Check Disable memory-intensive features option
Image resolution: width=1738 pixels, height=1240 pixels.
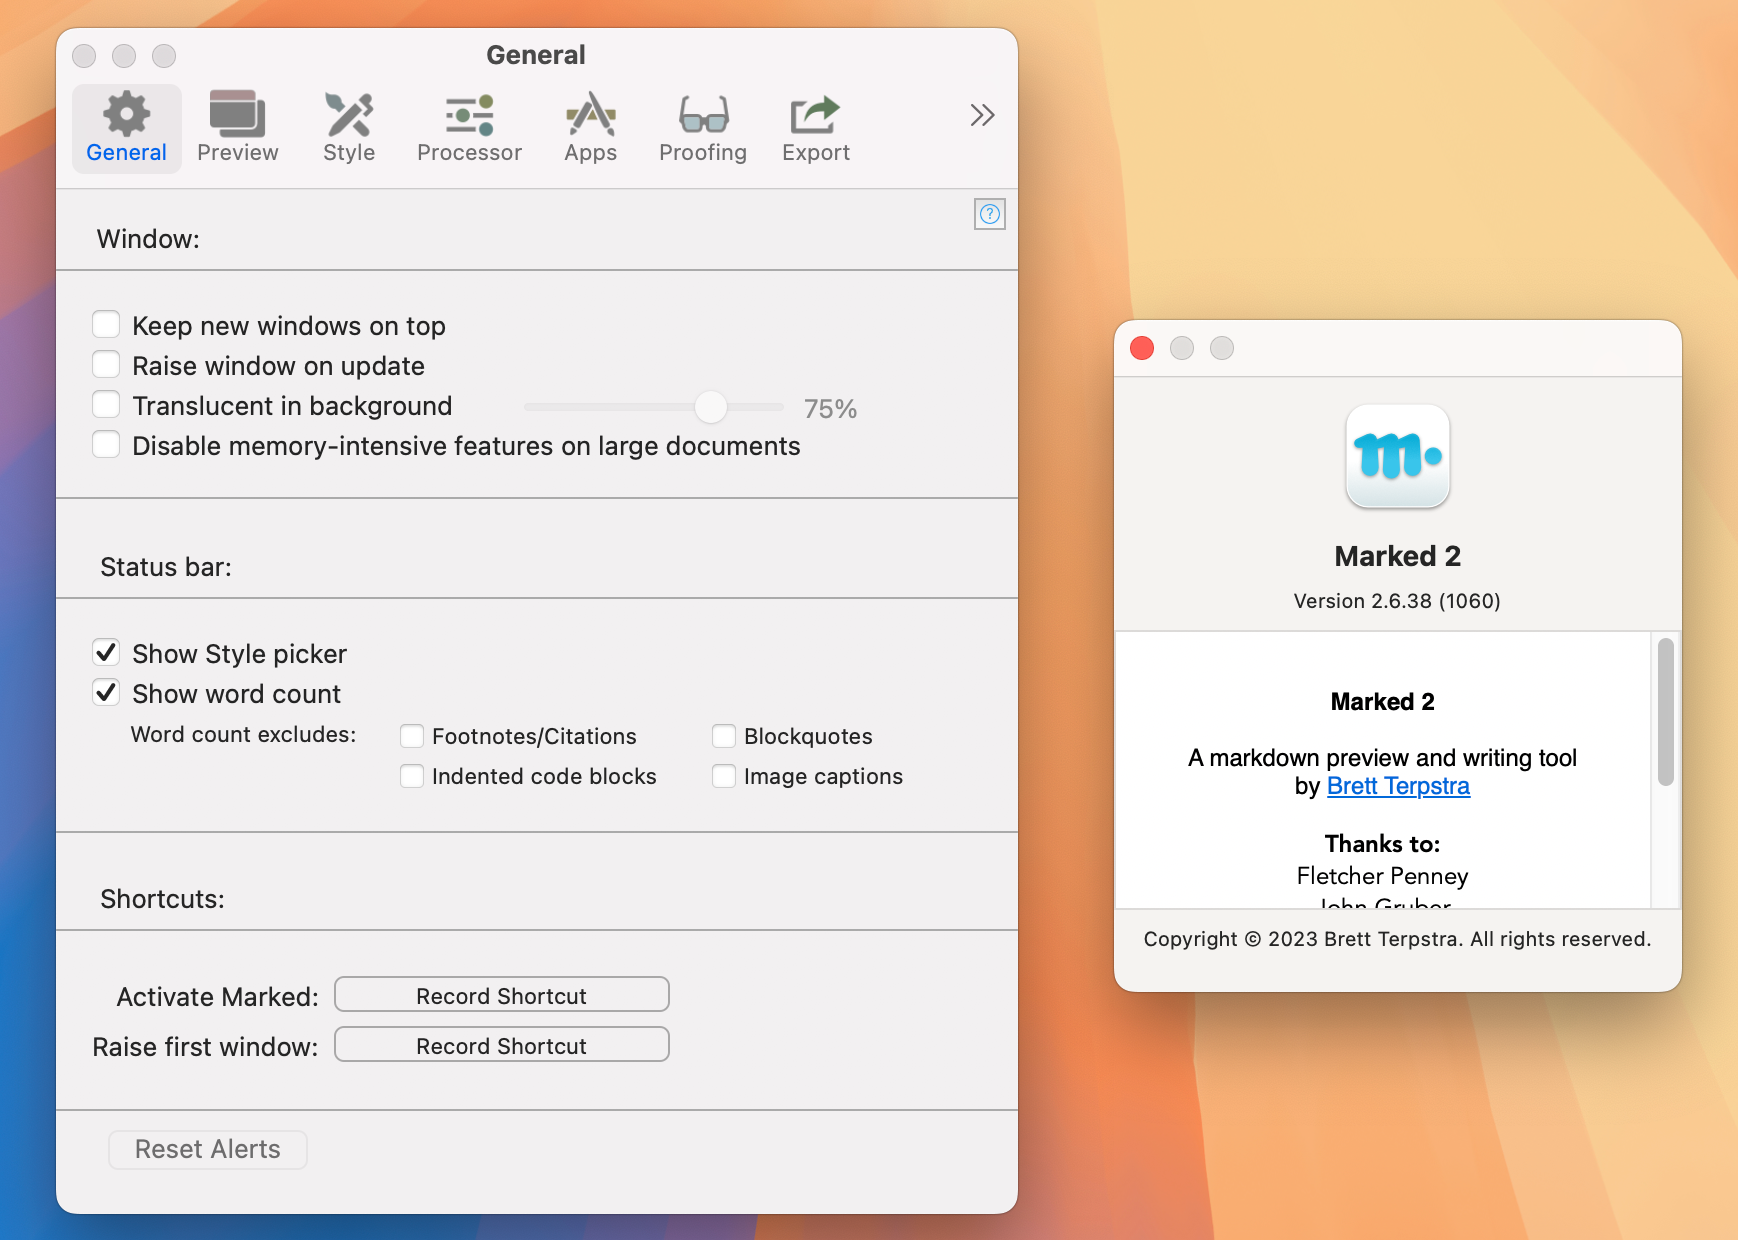tap(106, 445)
